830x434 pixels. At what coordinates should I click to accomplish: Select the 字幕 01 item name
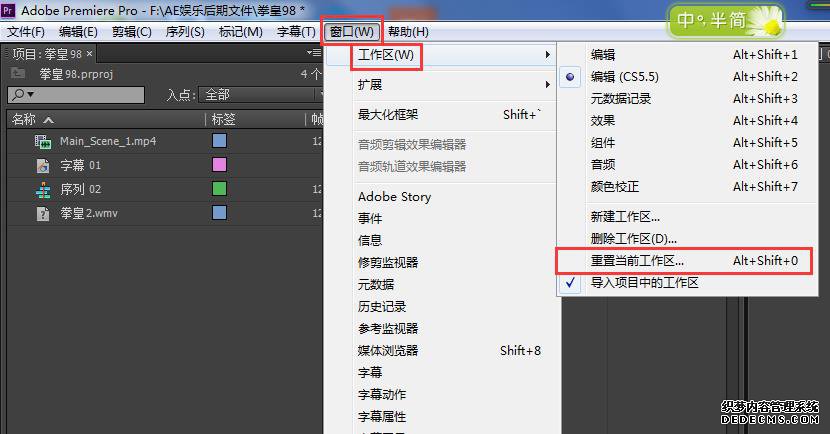(x=80, y=166)
